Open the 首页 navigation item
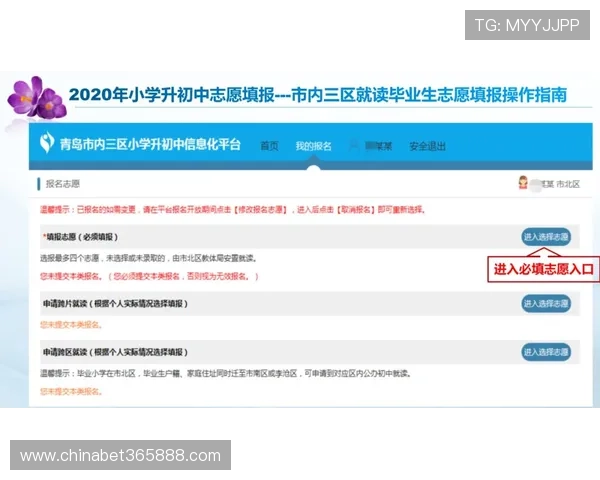Image resolution: width=600 pixels, height=480 pixels. click(269, 146)
